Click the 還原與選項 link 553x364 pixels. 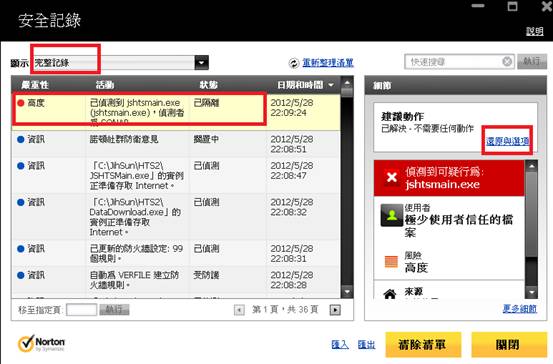(507, 141)
